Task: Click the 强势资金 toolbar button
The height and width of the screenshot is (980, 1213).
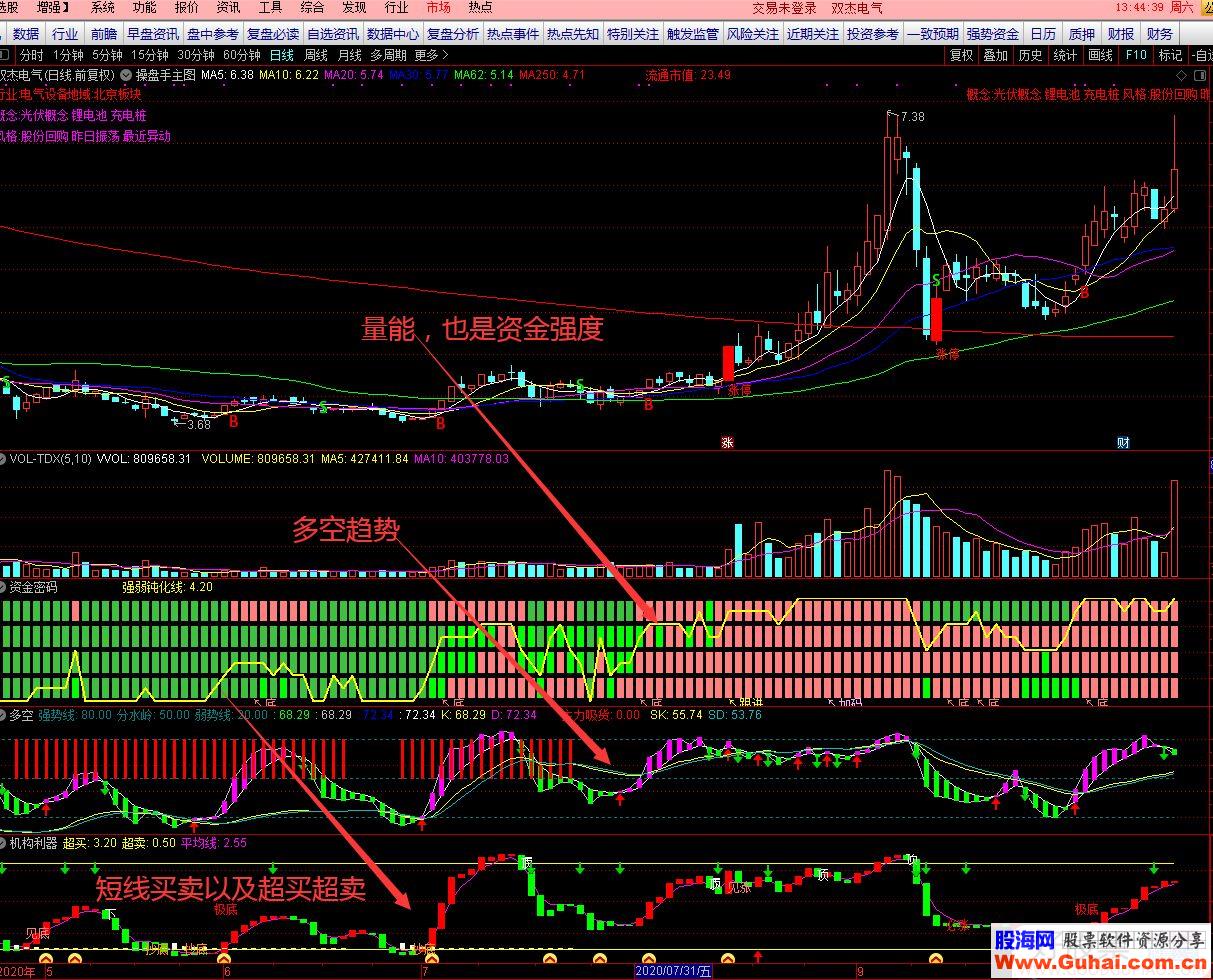Action: click(x=993, y=34)
